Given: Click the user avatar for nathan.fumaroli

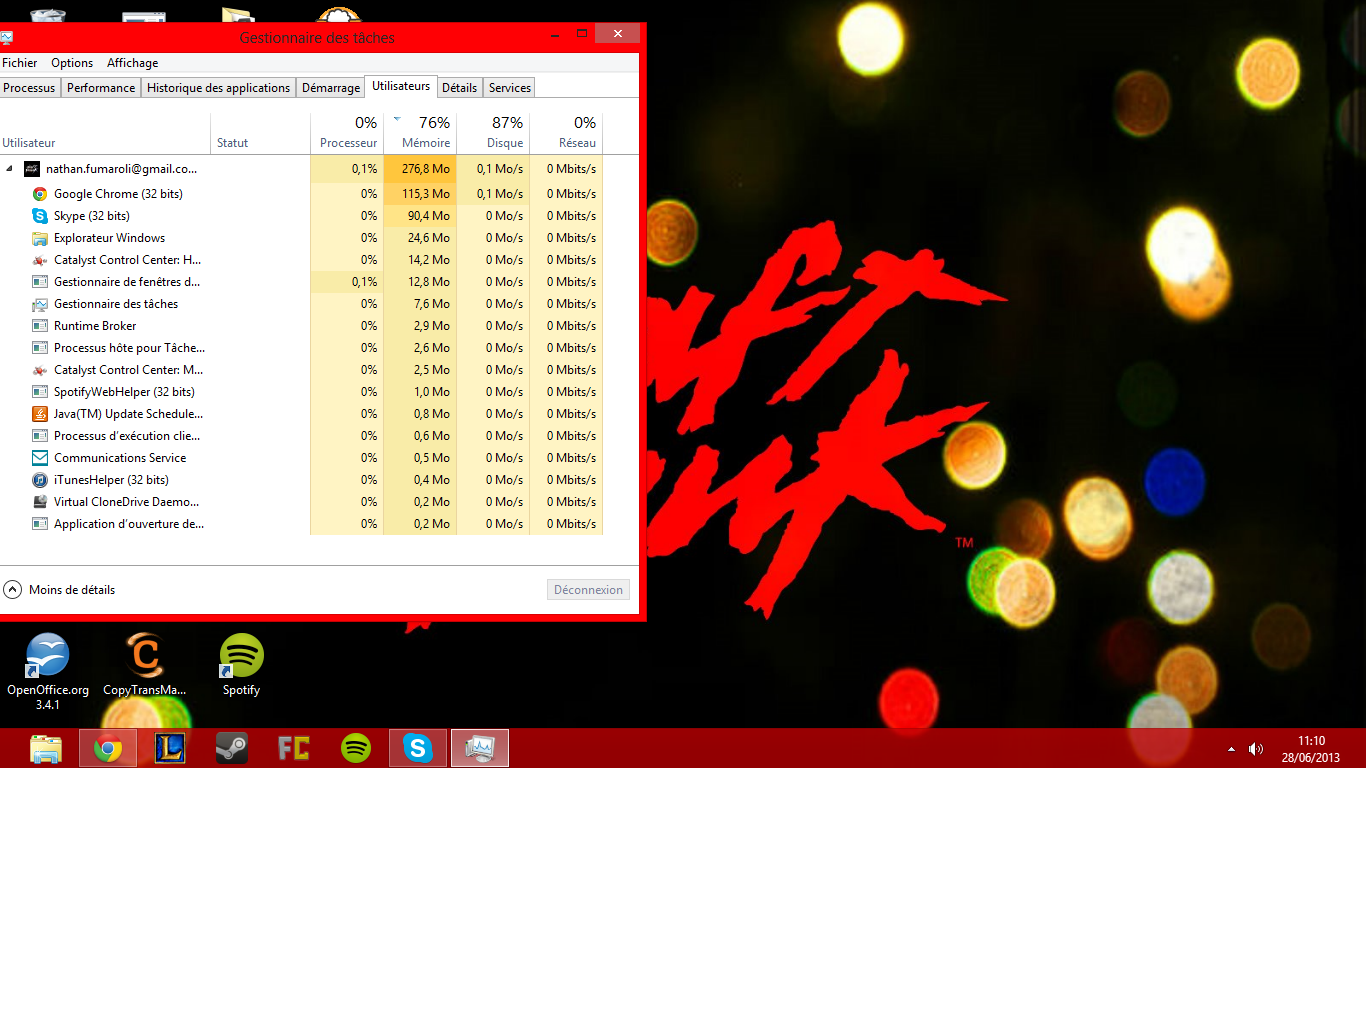Looking at the screenshot, I should (x=32, y=169).
